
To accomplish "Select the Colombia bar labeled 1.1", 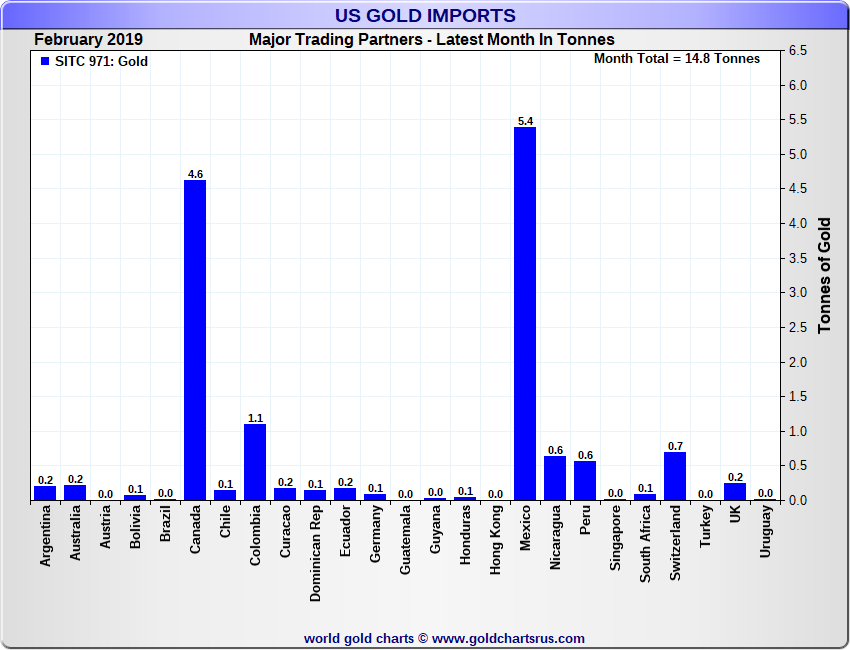I will tap(255, 462).
